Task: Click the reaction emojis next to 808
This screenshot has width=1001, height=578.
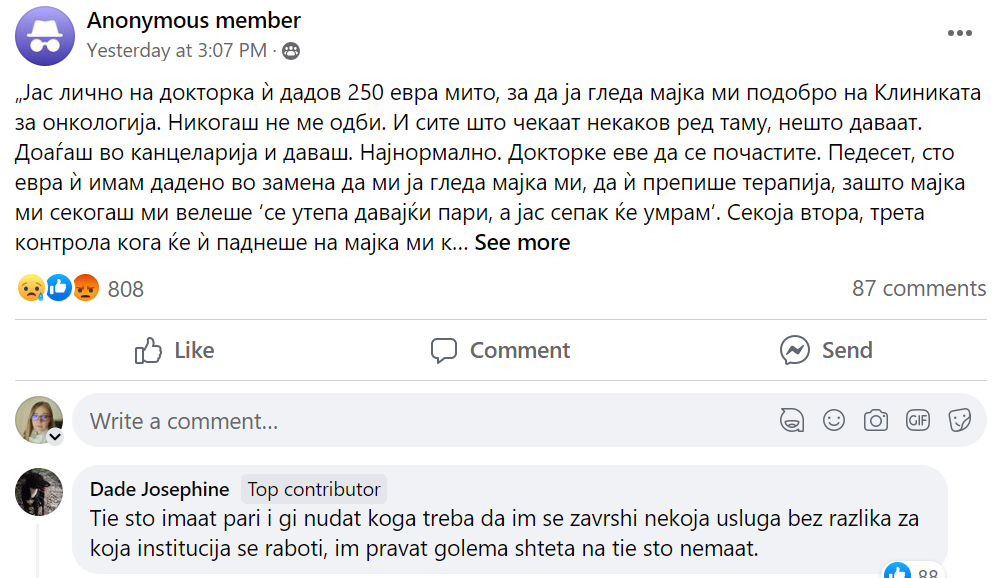Action: 59,289
